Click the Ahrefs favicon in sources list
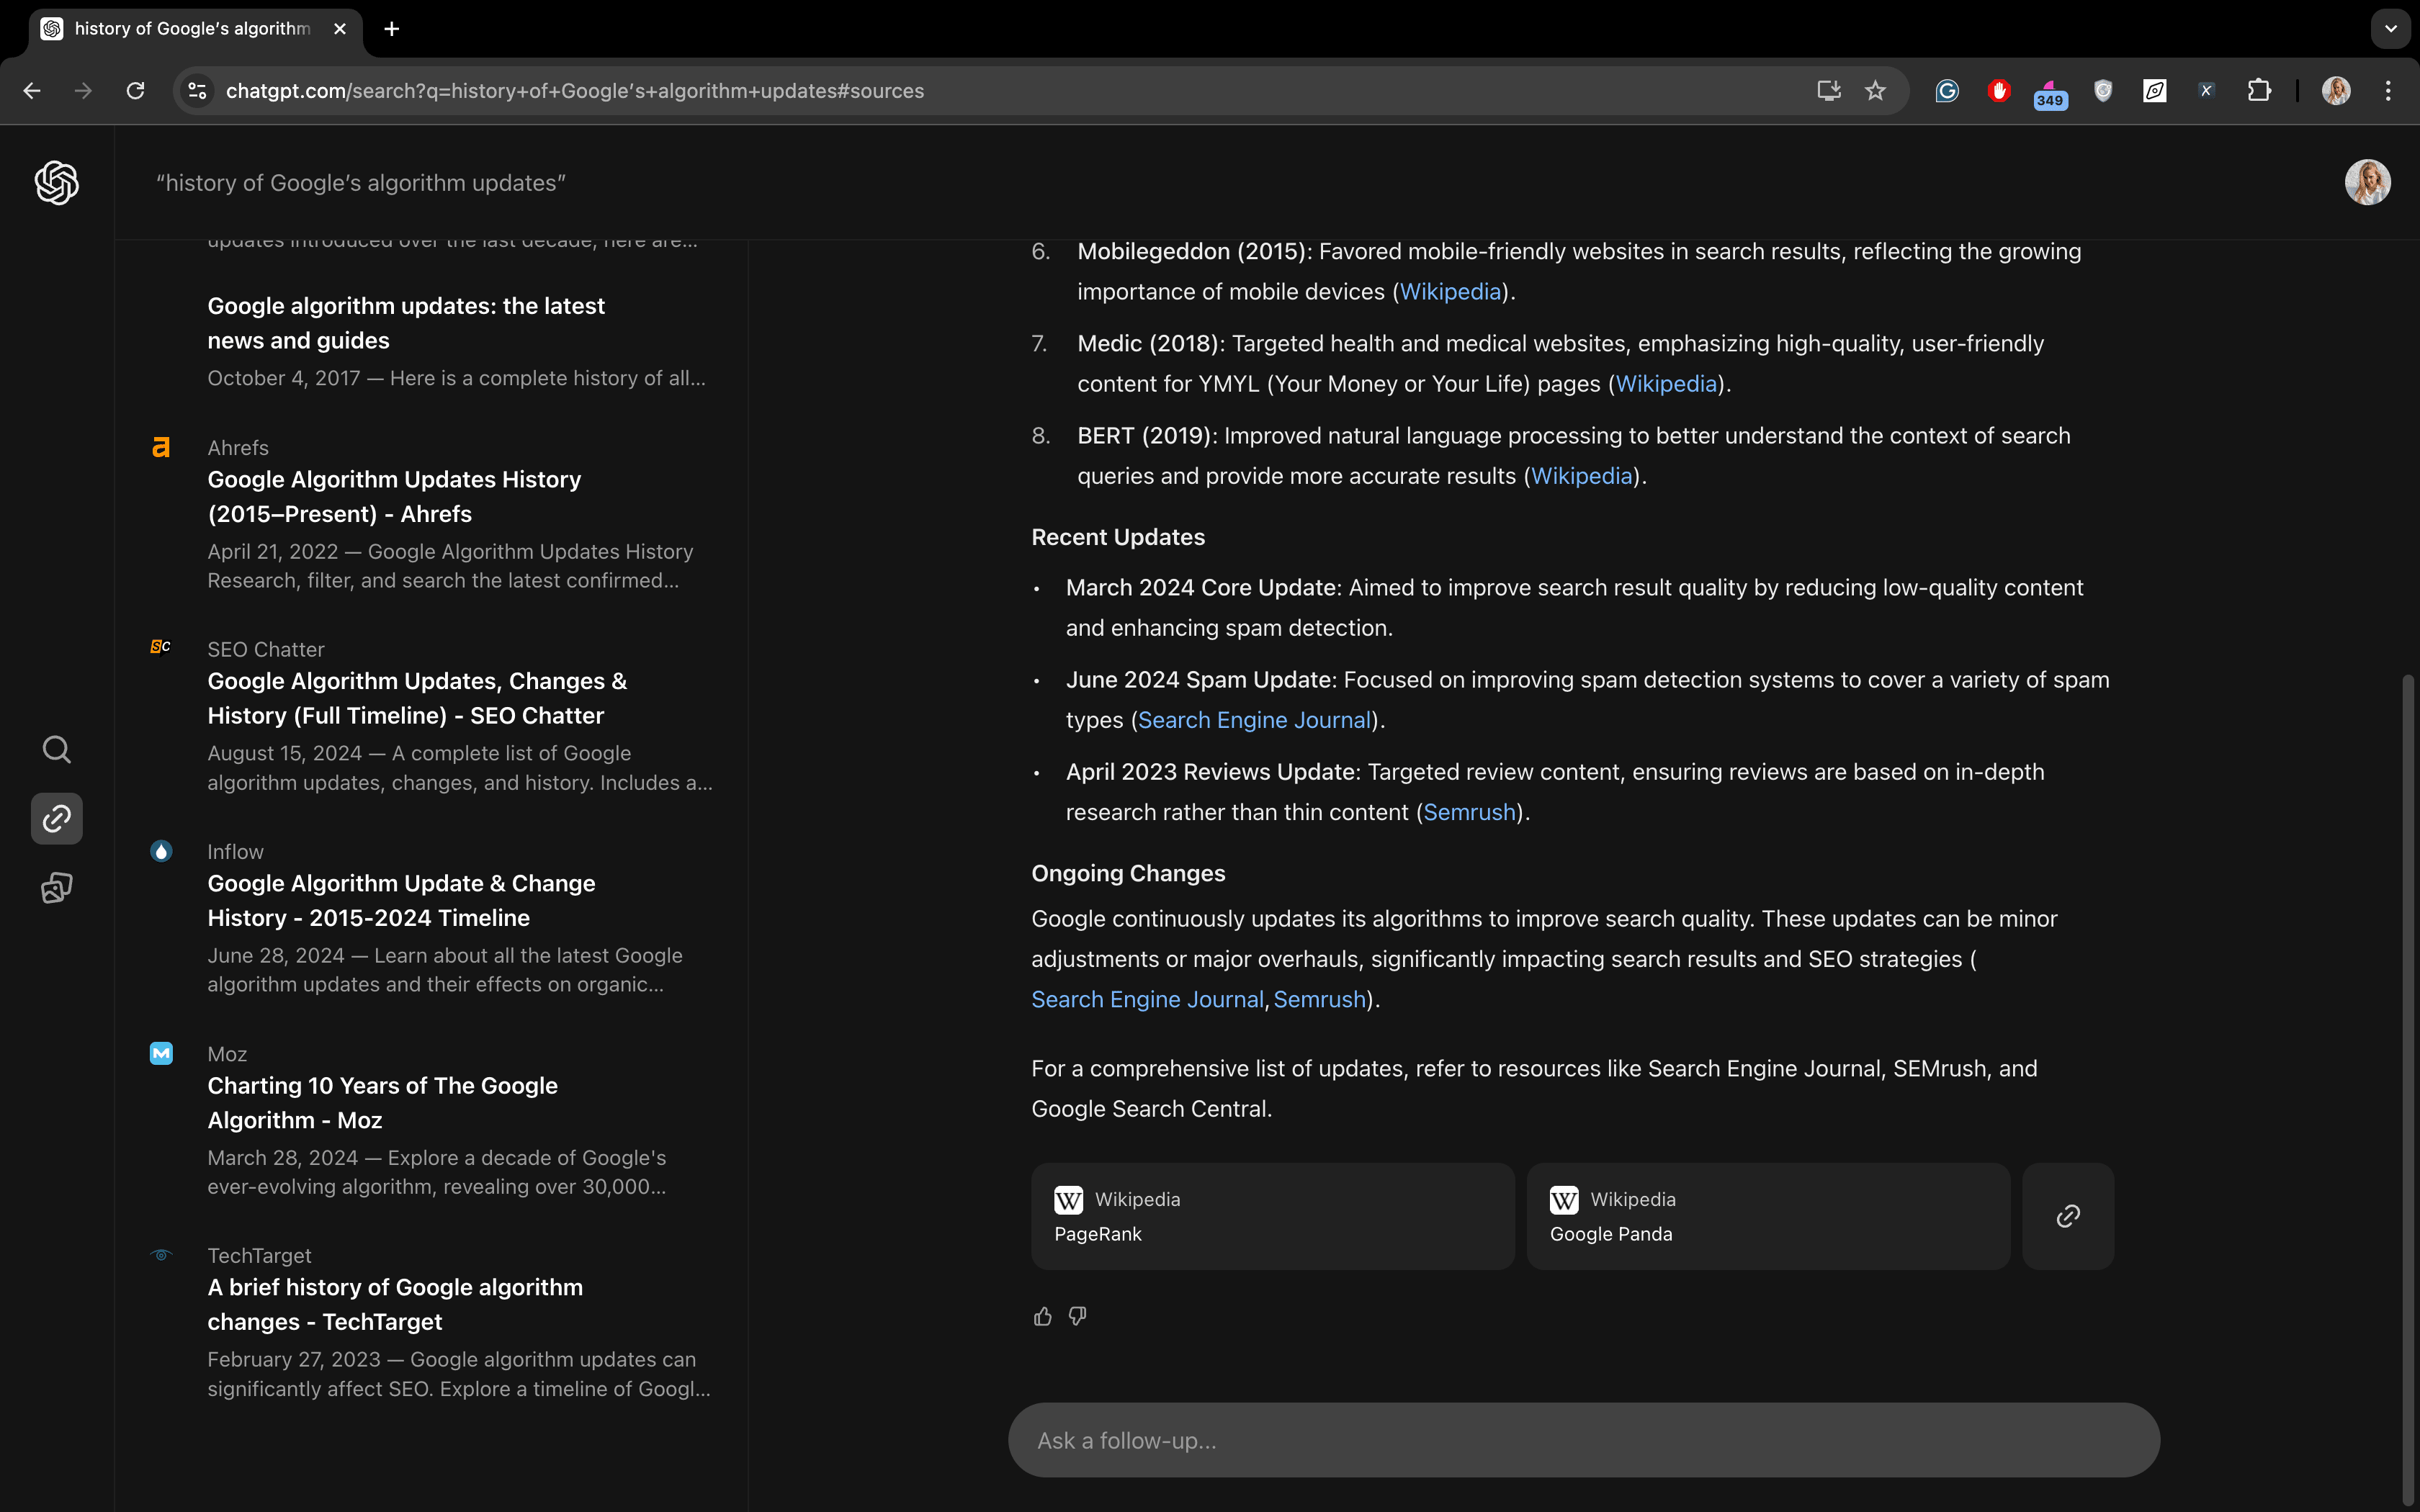The height and width of the screenshot is (1512, 2420). [x=161, y=447]
